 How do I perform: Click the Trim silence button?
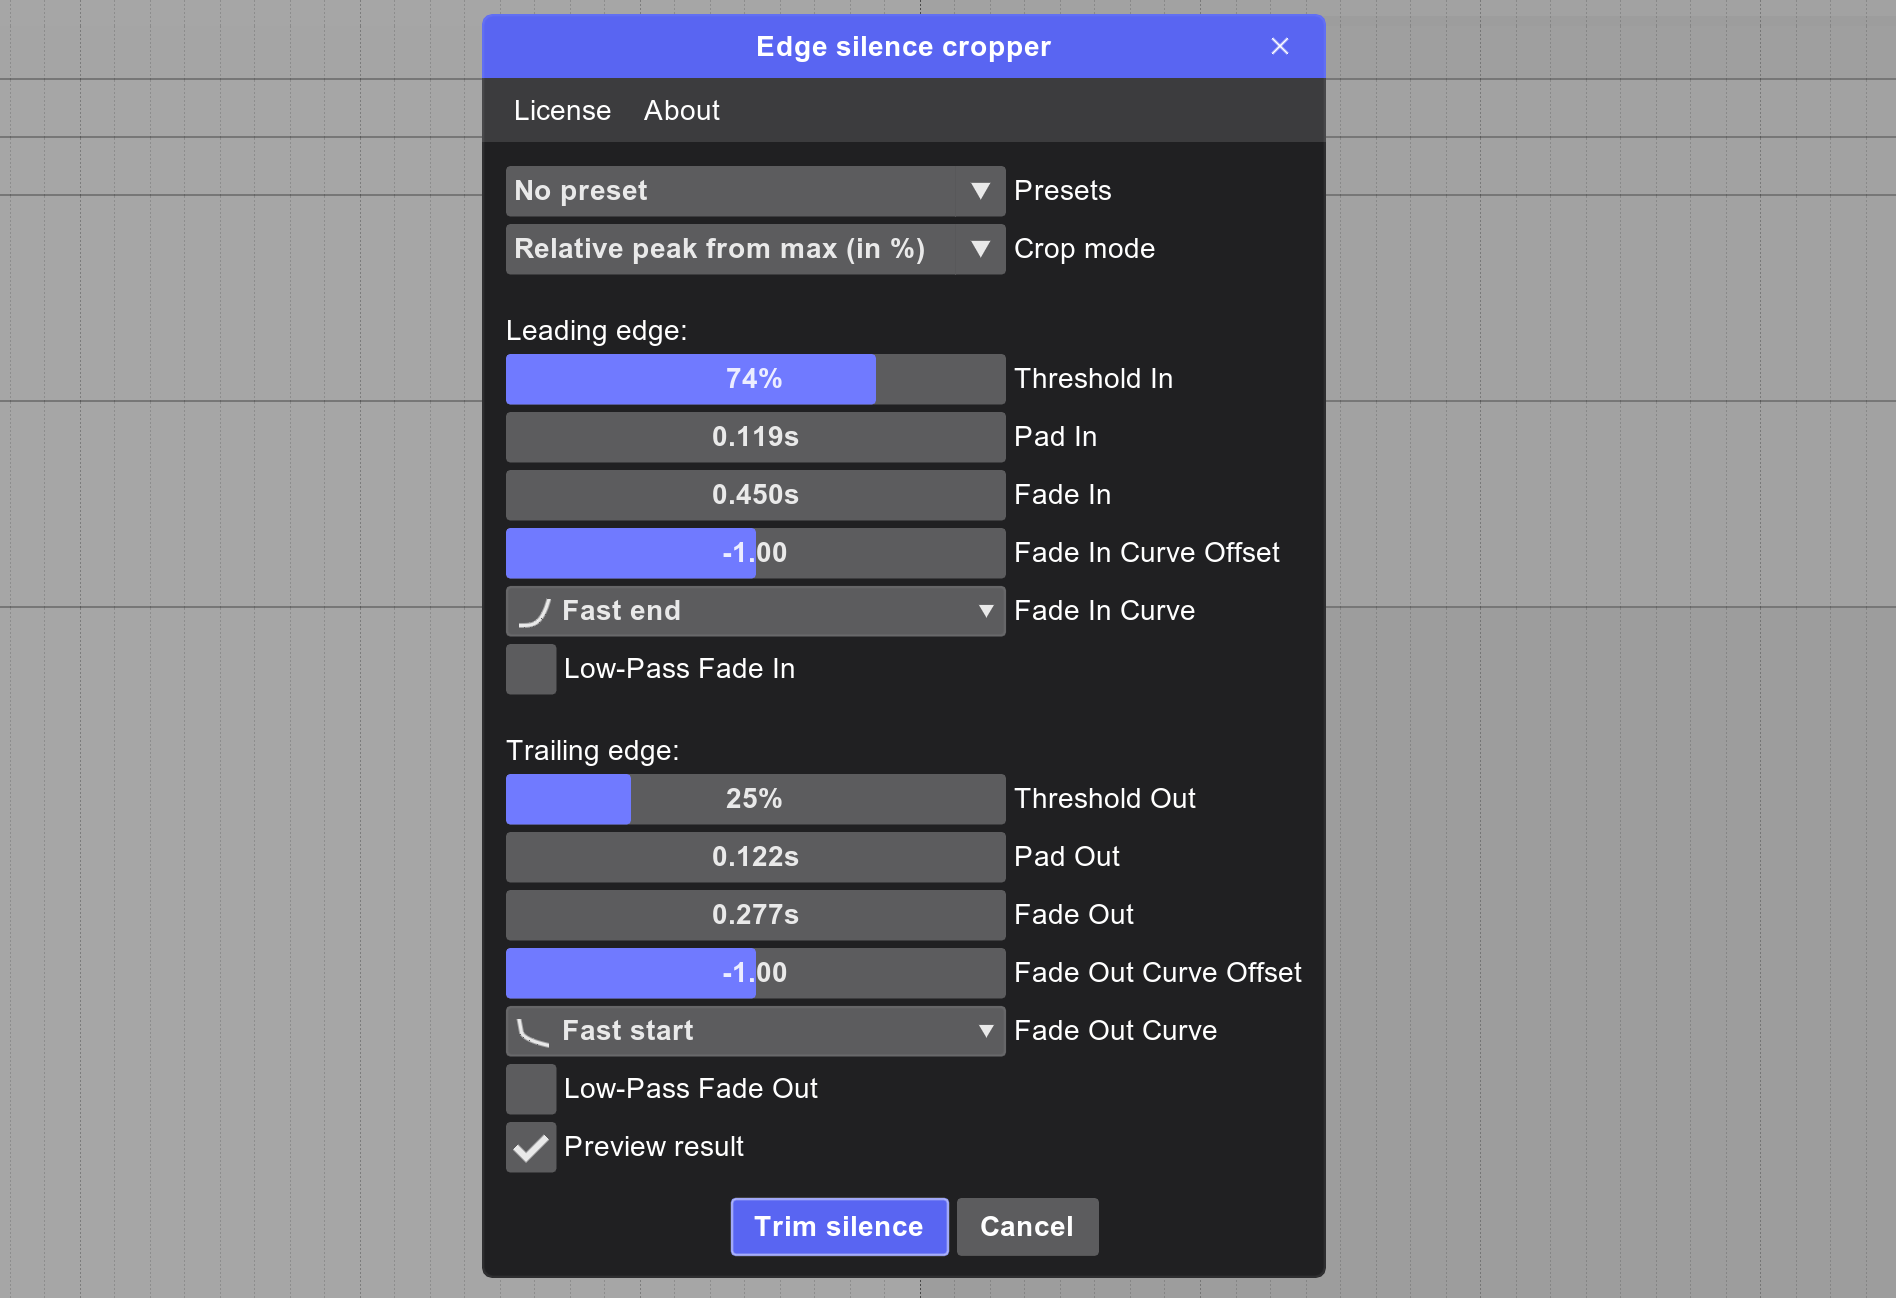pos(839,1227)
